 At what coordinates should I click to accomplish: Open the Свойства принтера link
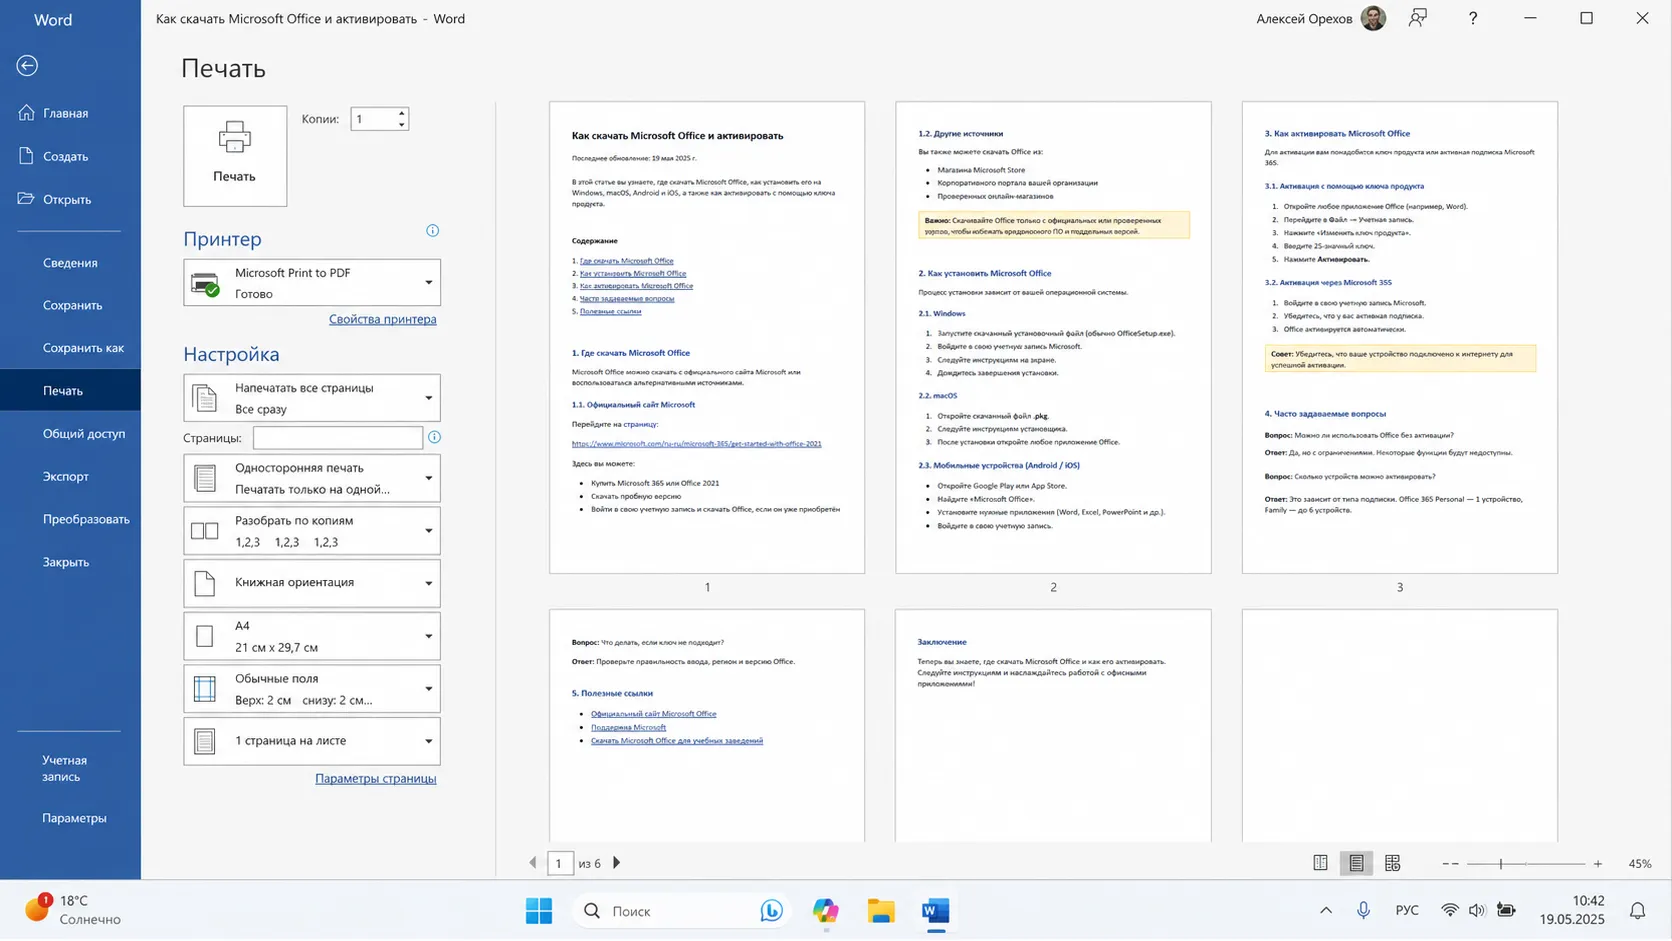(x=383, y=319)
